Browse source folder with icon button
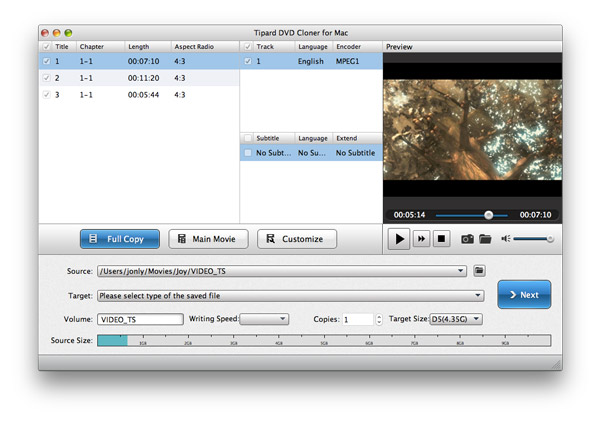Image resolution: width=600 pixels, height=422 pixels. coord(479,270)
